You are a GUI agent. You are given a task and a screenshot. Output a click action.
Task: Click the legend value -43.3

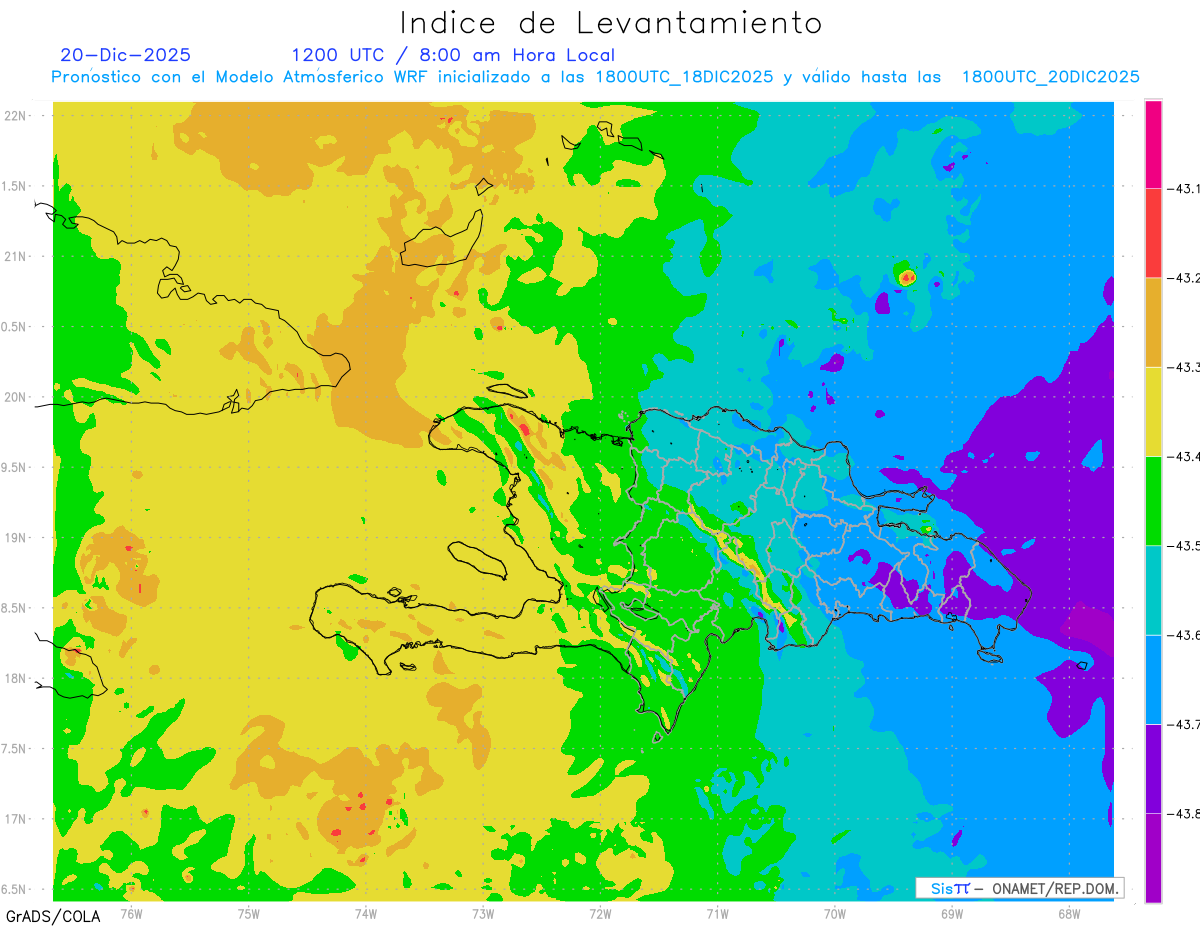1183,368
